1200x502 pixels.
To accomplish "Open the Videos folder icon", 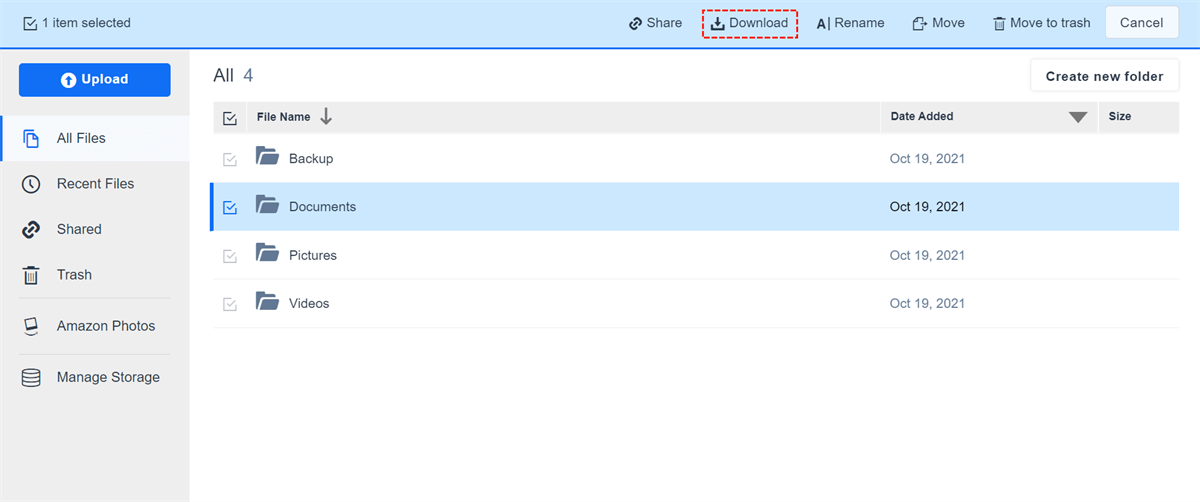I will pyautogui.click(x=266, y=302).
